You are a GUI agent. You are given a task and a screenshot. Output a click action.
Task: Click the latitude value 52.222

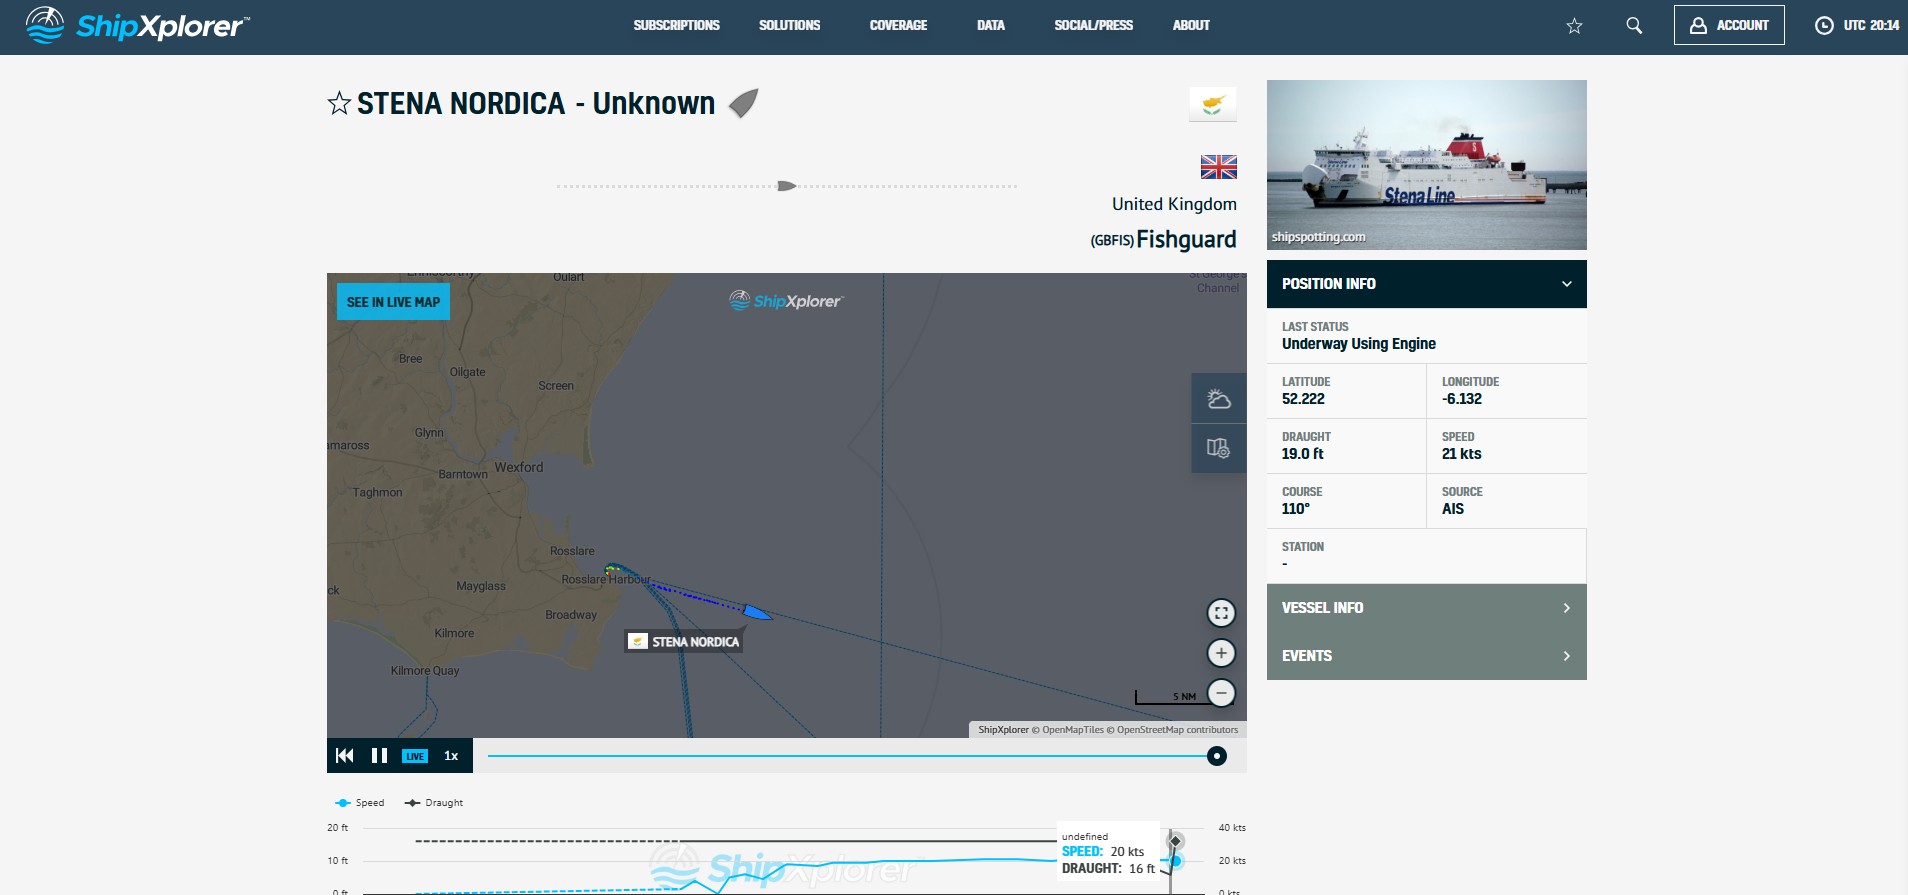1303,399
